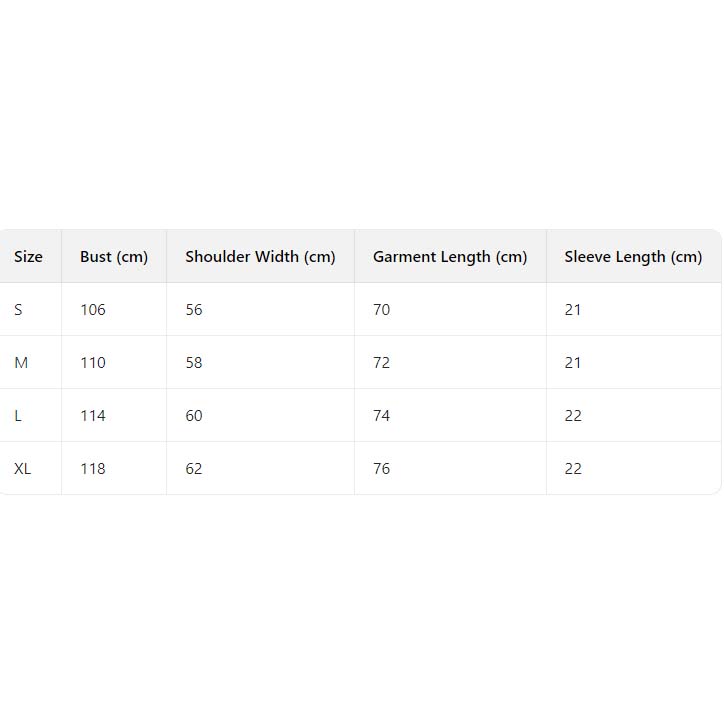Screen dimensions: 724x724
Task: Click the Garment Length (cm) header
Action: (x=450, y=257)
